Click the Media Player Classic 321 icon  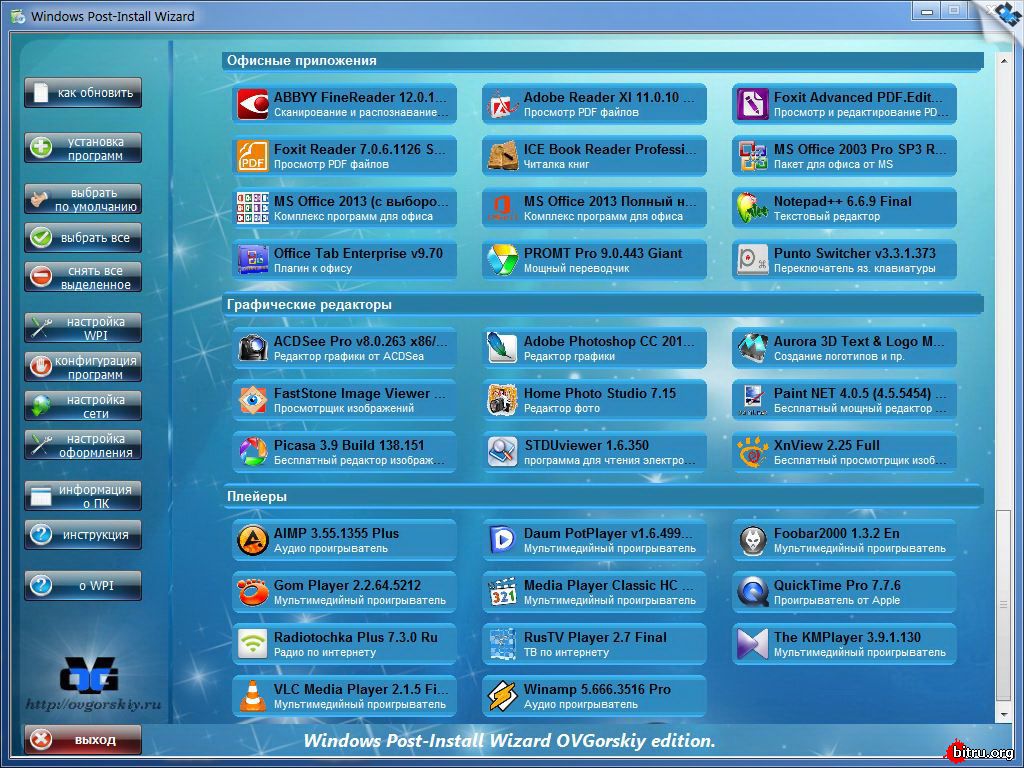pos(502,592)
